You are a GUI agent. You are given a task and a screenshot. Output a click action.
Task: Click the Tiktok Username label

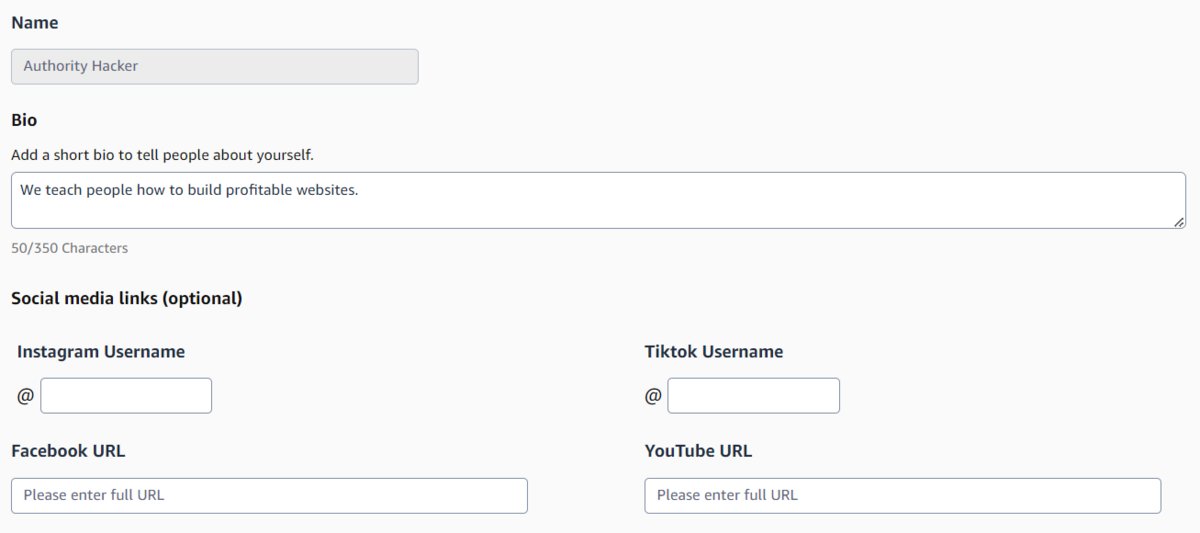714,351
